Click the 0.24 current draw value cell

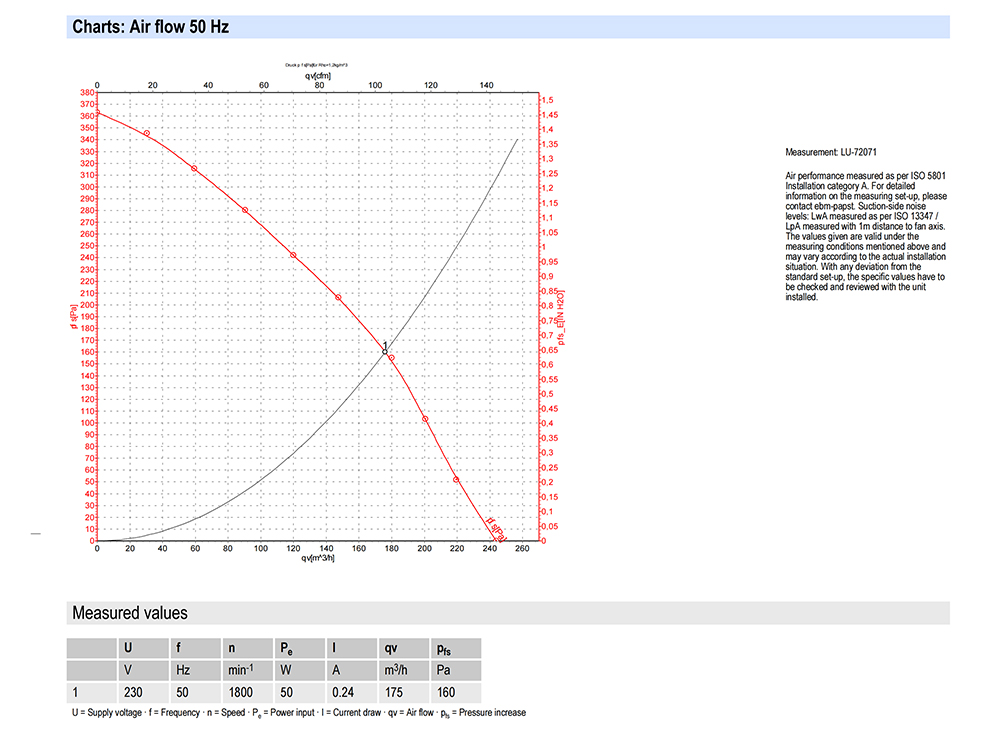click(345, 692)
